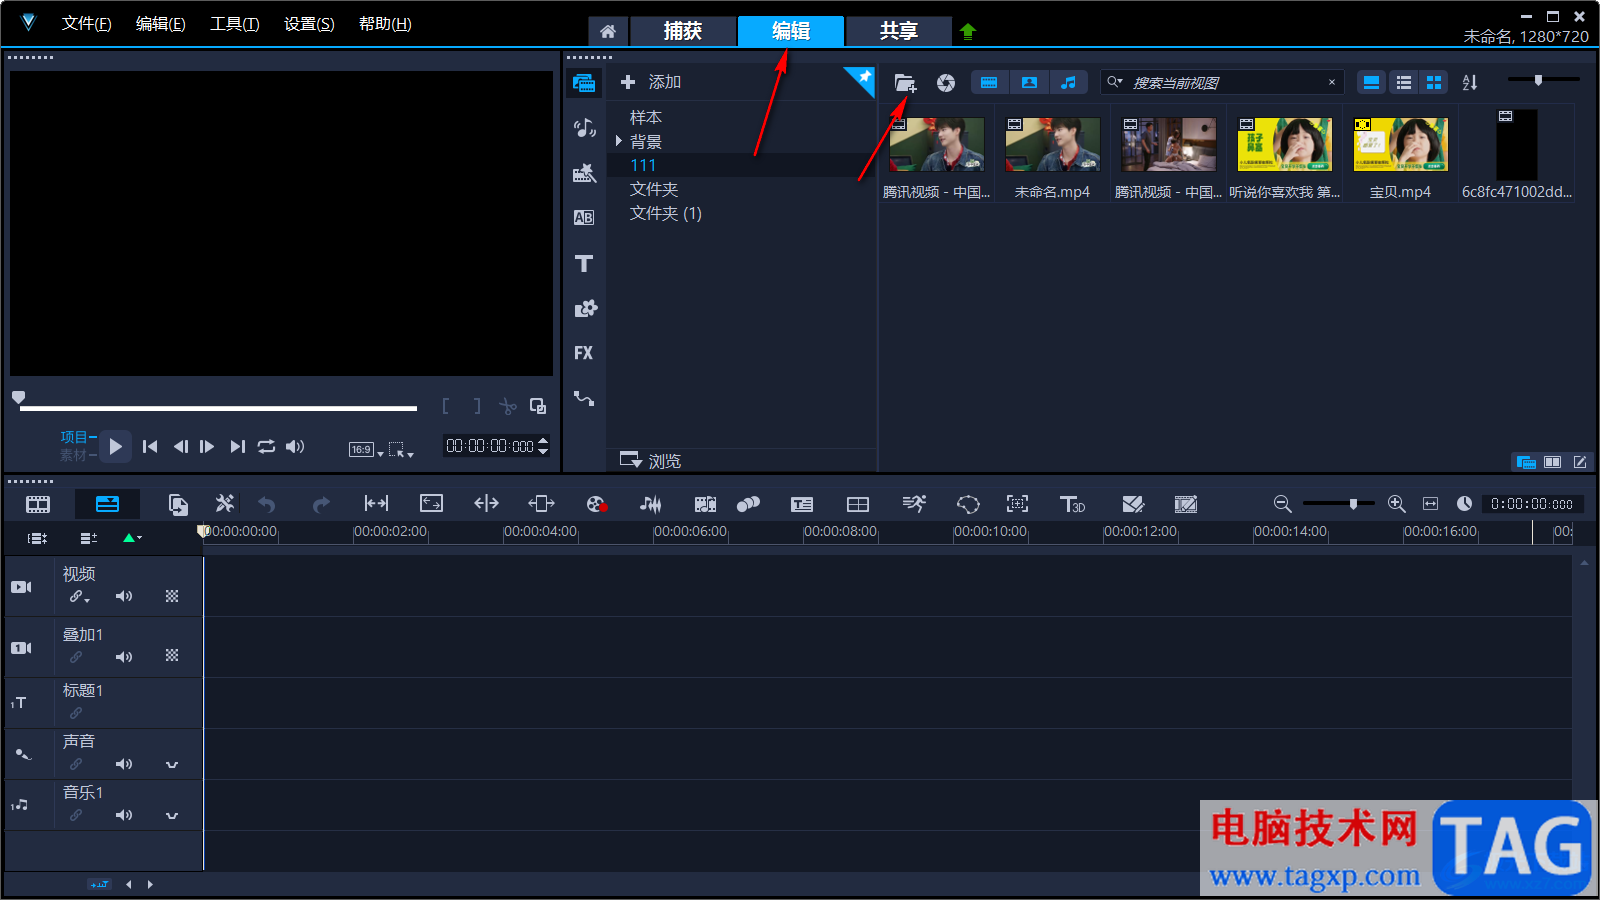Open the split-screen template creator icon
Viewport: 1600px width, 900px height.
click(x=858, y=504)
